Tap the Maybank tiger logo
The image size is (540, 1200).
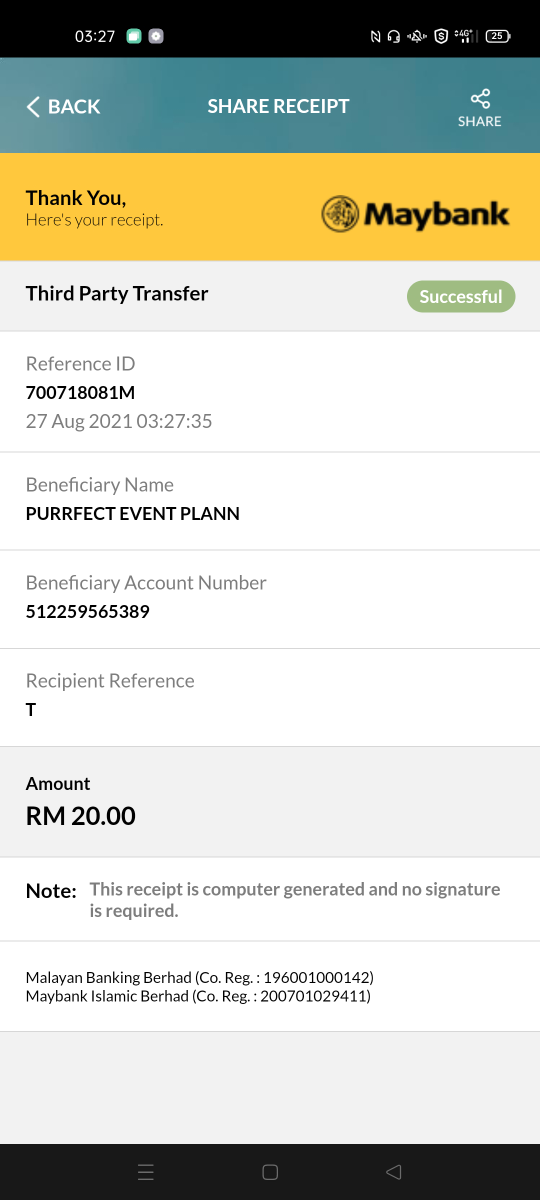tap(340, 213)
